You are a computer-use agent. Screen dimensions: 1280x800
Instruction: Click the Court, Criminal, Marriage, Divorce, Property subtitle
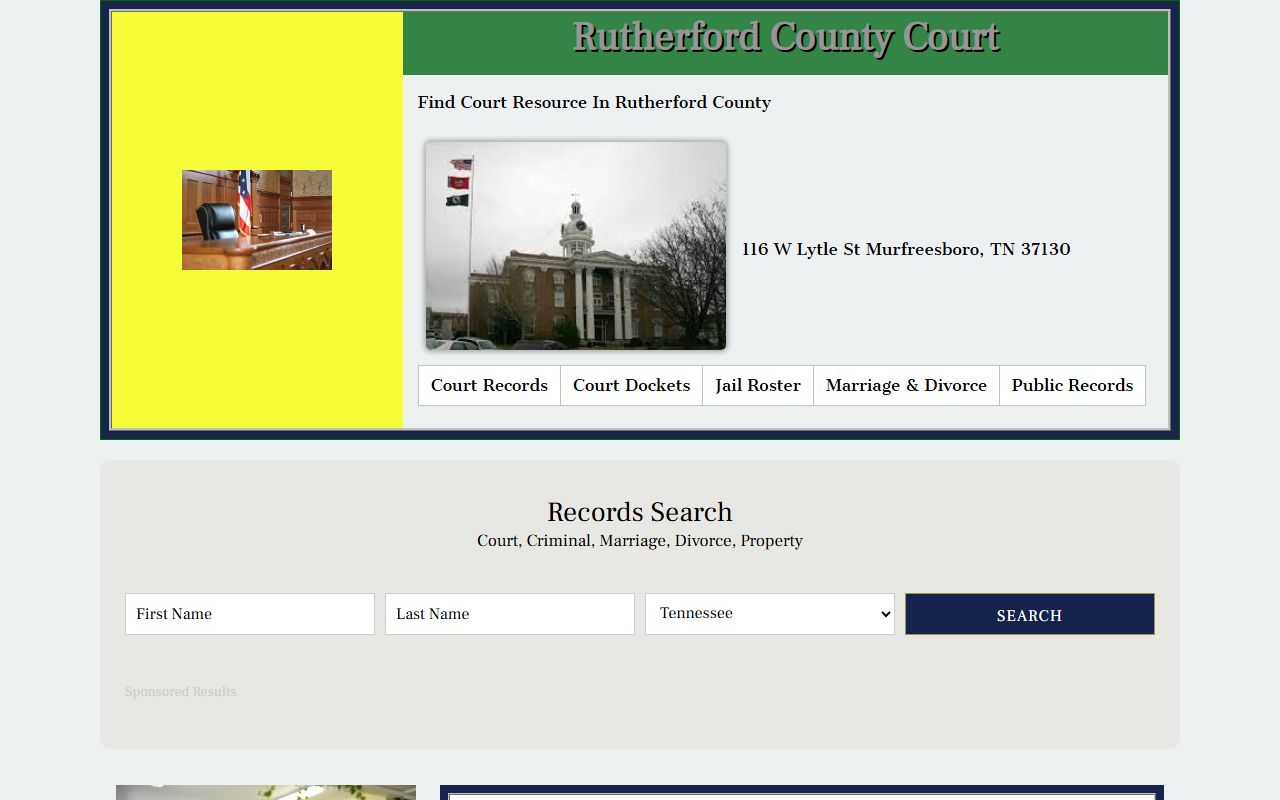[640, 541]
